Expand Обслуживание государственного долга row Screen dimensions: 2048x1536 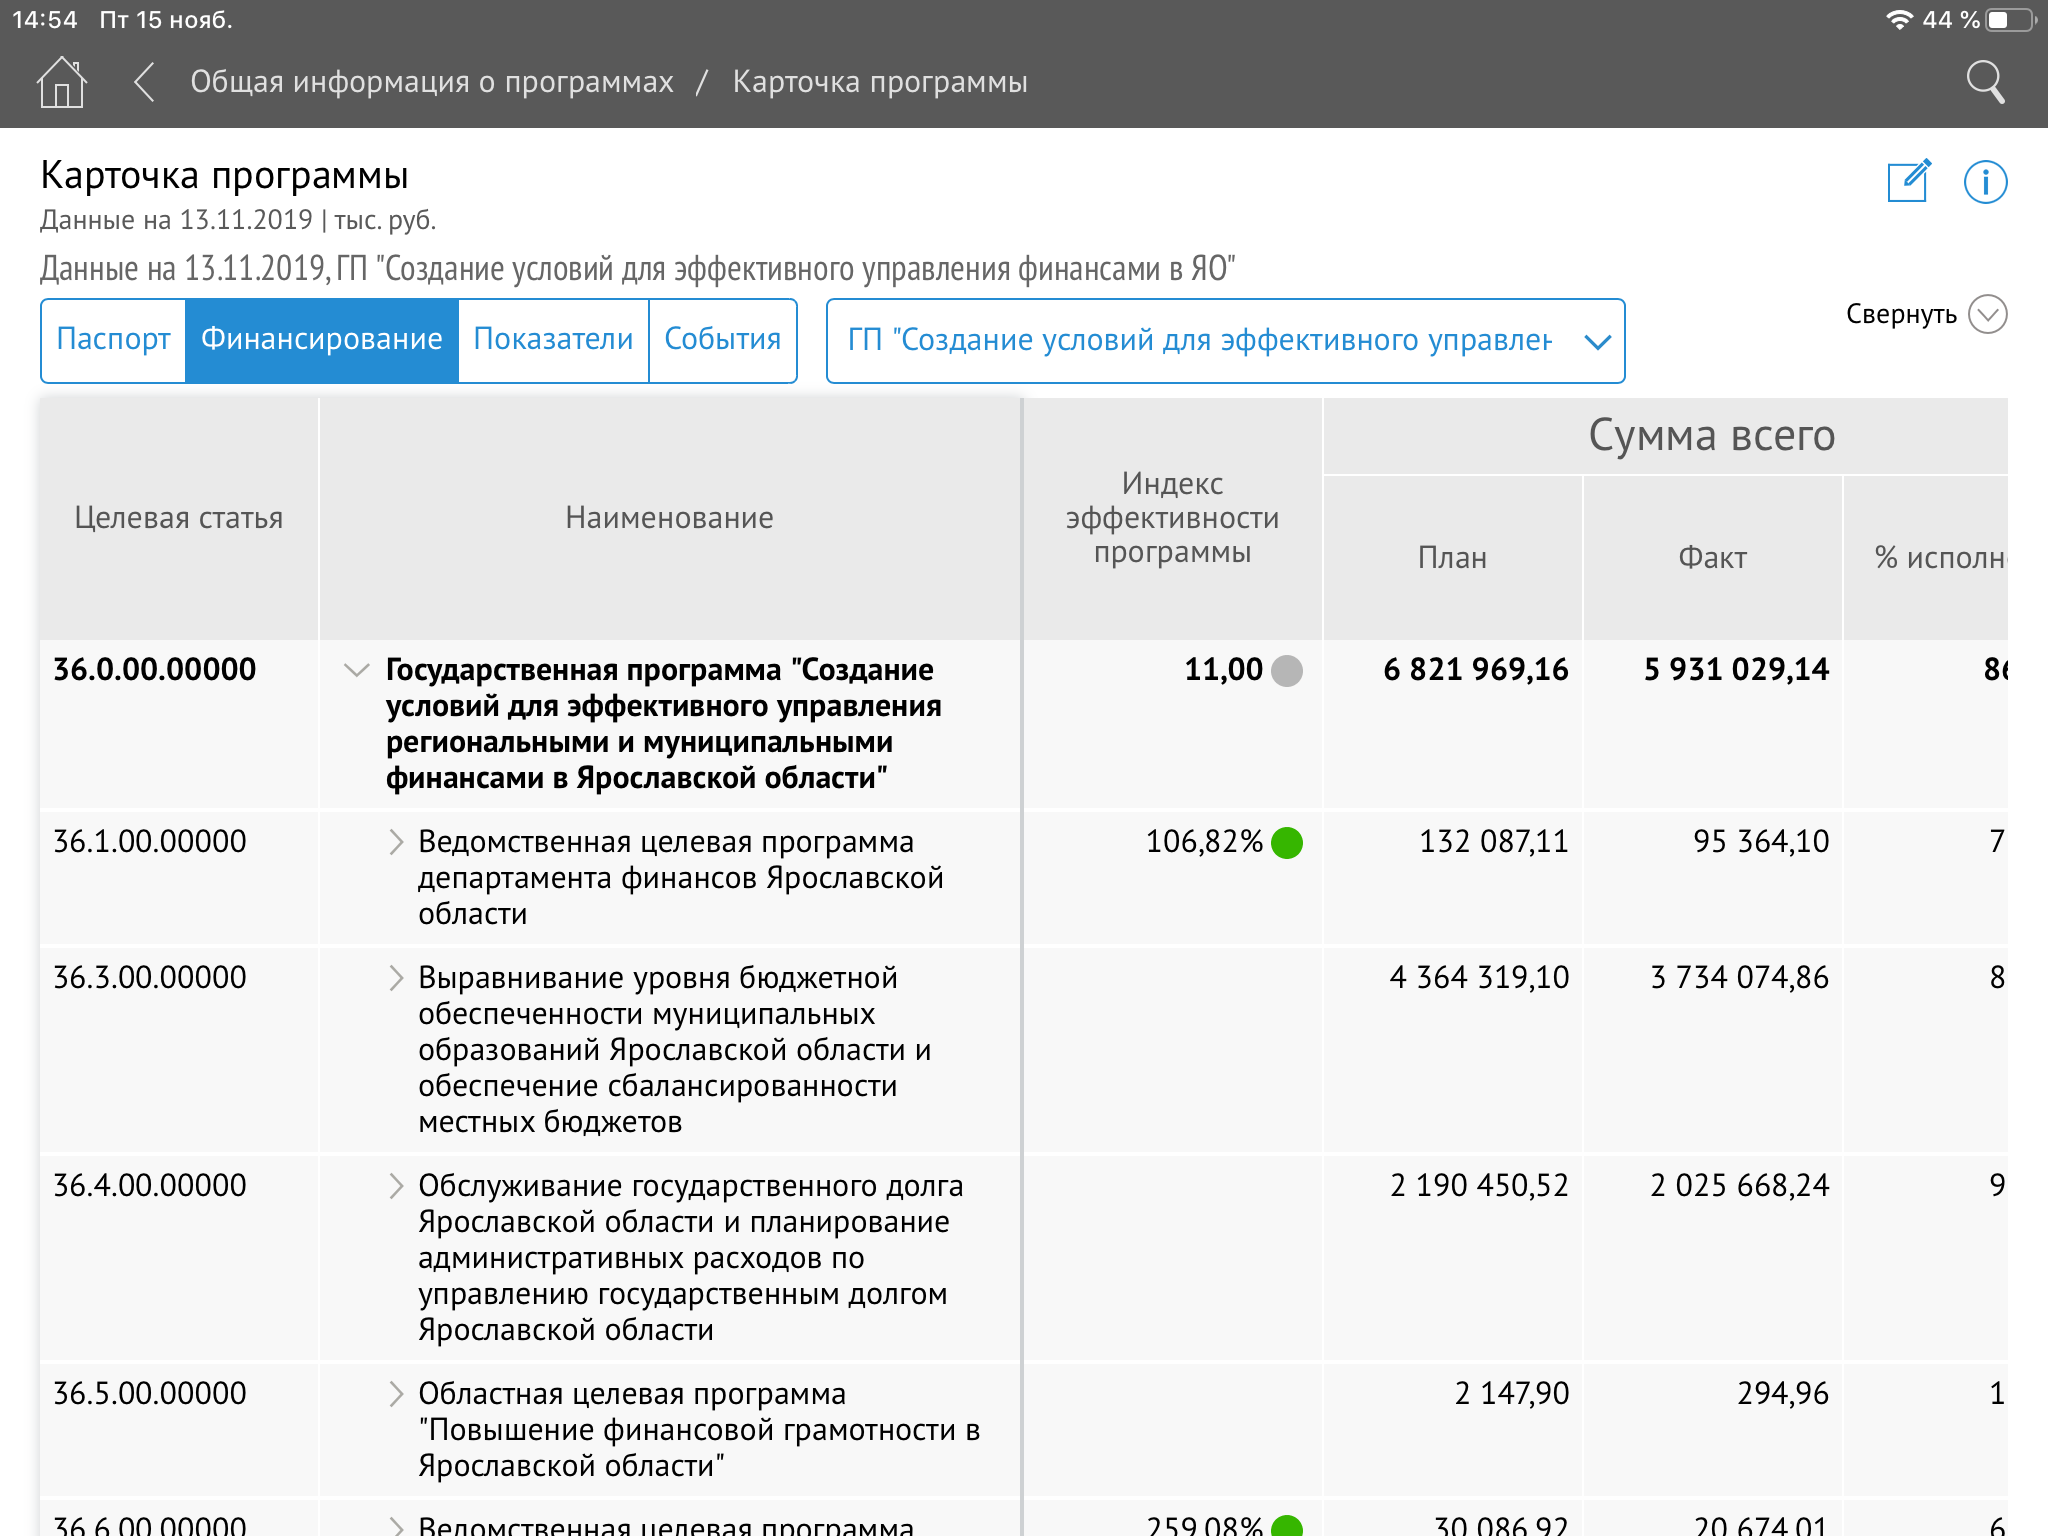396,1186
